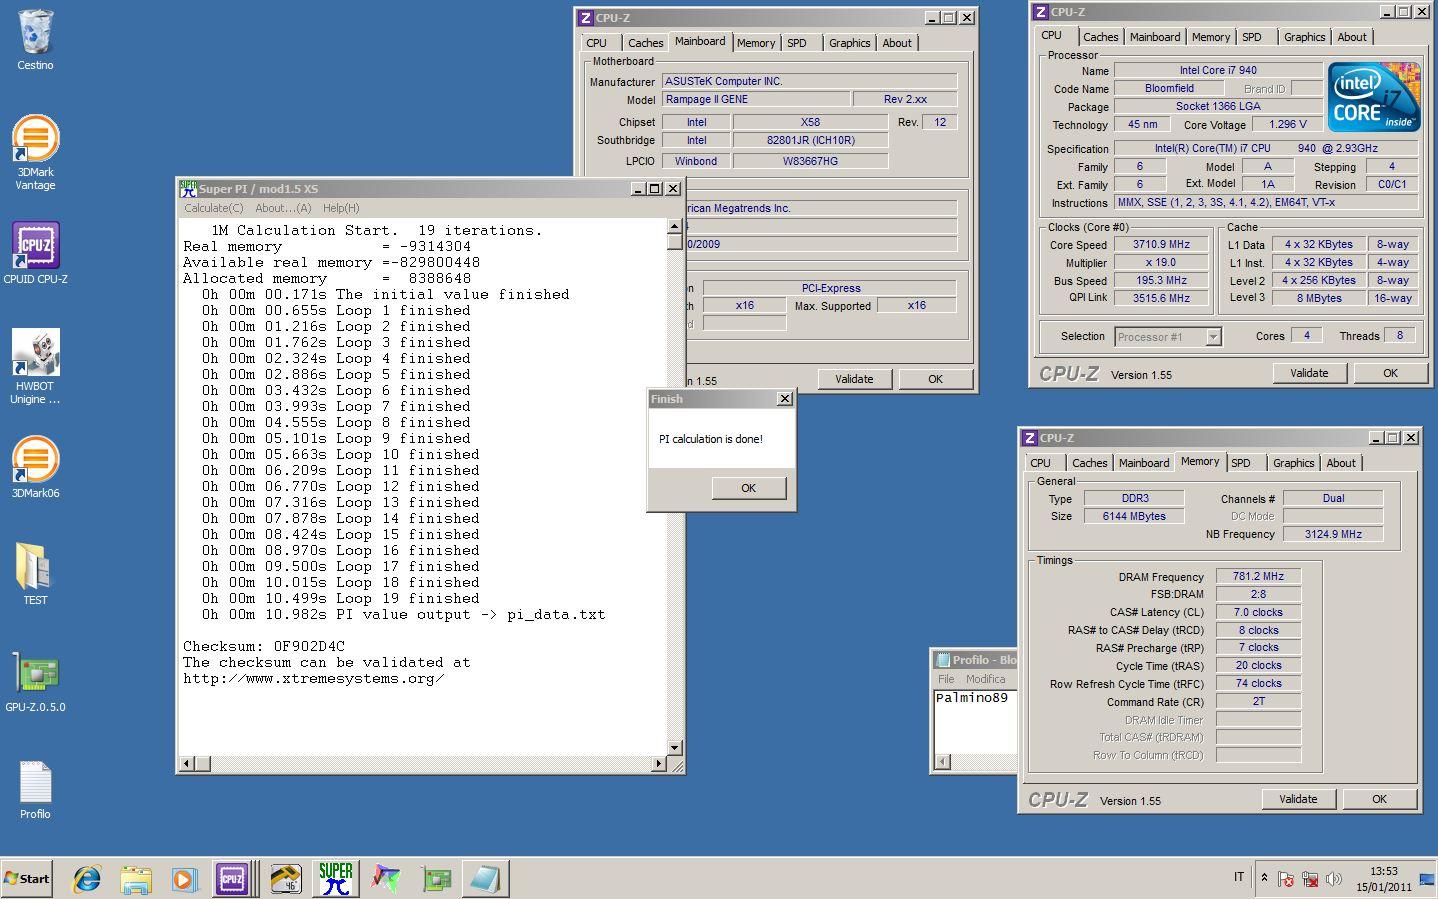Open Calculate(C) menu in Super PI
The width and height of the screenshot is (1438, 899).
[x=213, y=208]
